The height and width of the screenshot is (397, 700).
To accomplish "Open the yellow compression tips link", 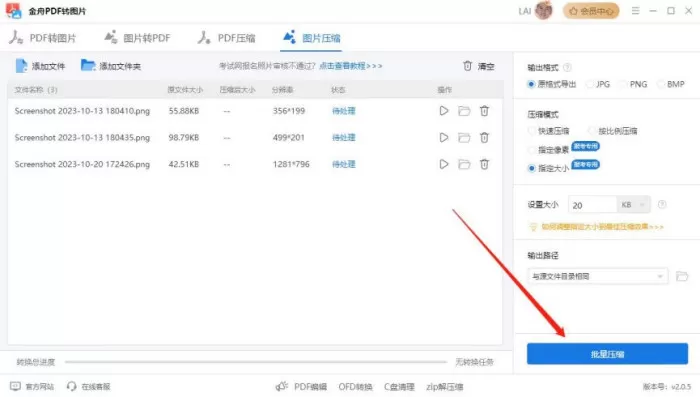I will [596, 227].
